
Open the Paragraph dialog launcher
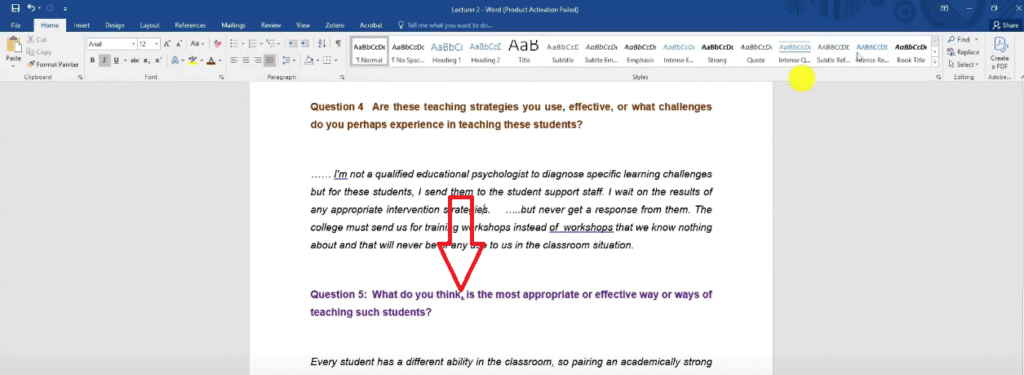pyautogui.click(x=342, y=77)
